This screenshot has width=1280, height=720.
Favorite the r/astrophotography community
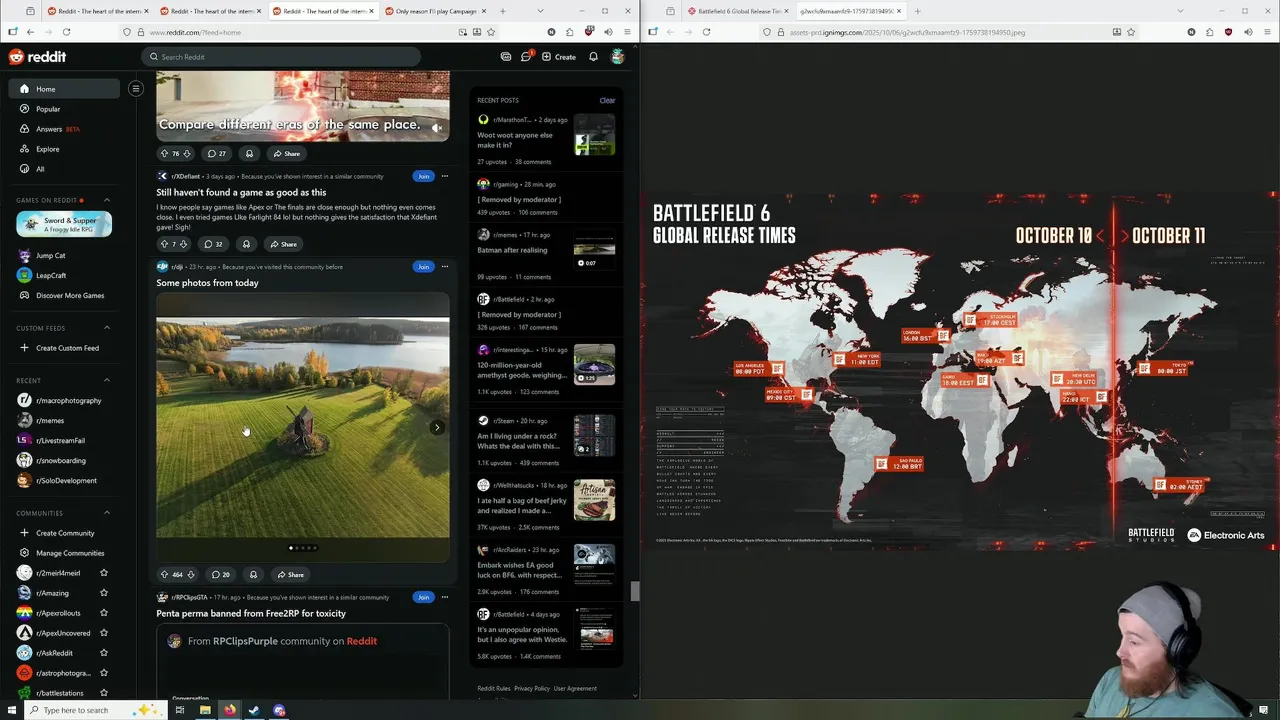(x=104, y=673)
